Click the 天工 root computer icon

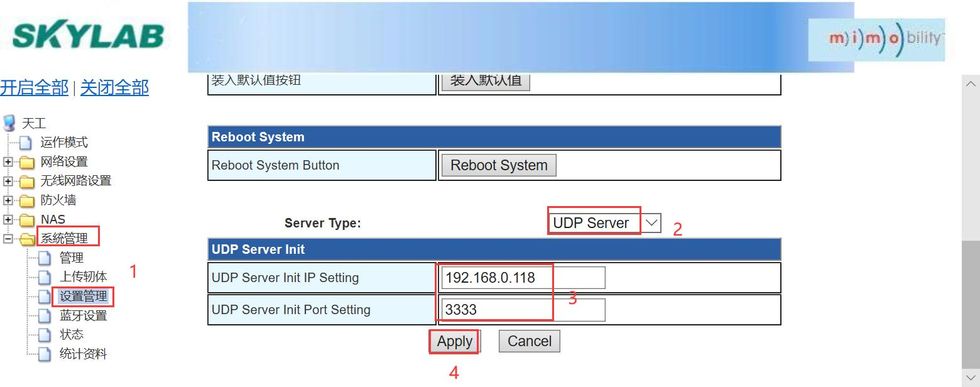coord(9,123)
